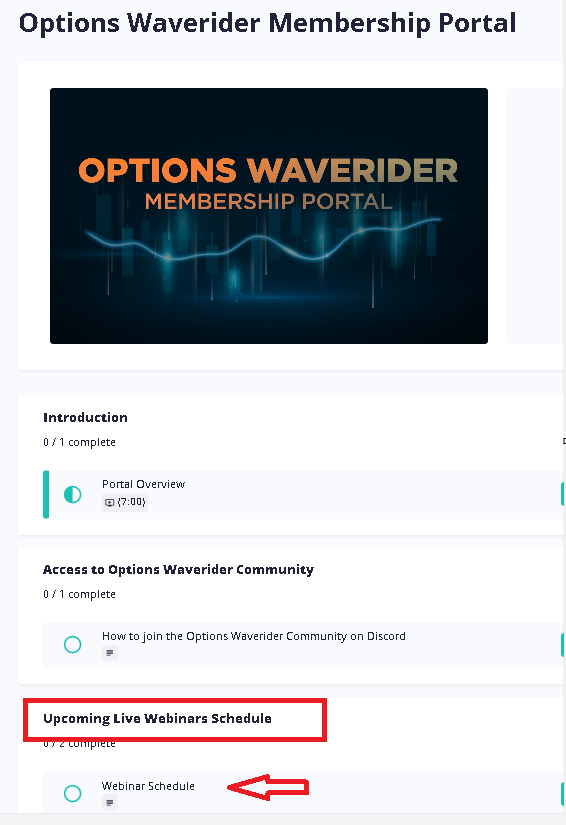Click the Options Waverider Membership Portal banner image
The height and width of the screenshot is (825, 566).
(269, 216)
